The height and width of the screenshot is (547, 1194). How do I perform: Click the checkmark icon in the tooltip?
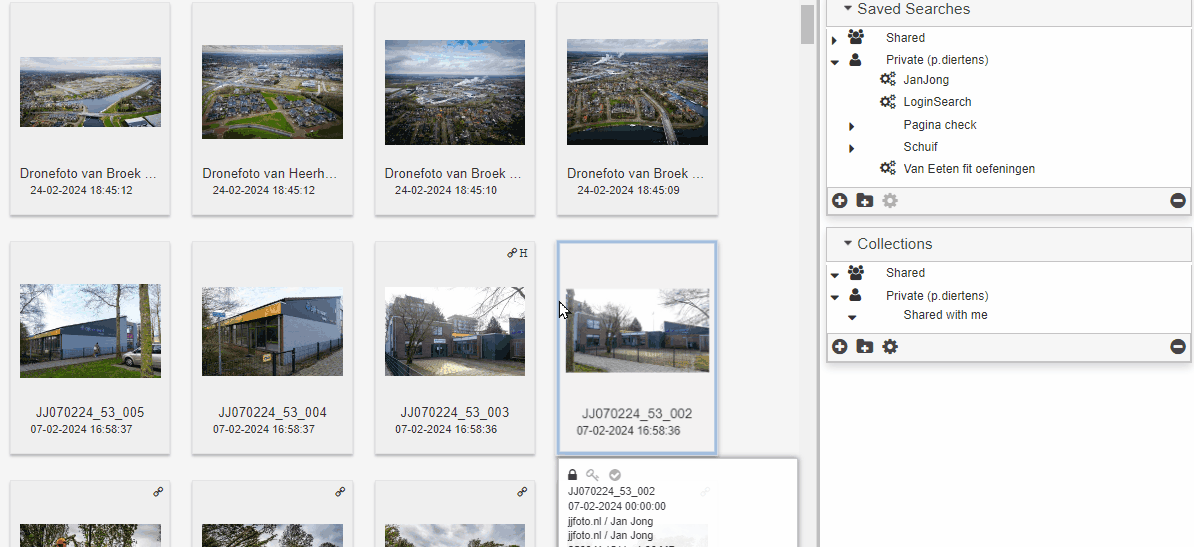click(x=615, y=475)
